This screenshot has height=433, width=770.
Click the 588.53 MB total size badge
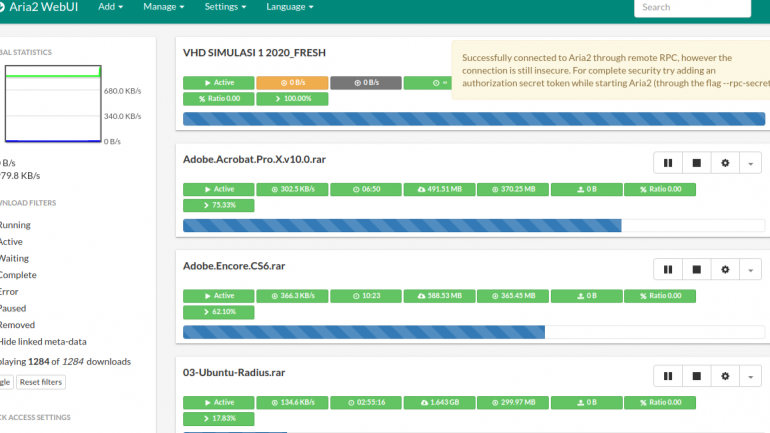pyautogui.click(x=440, y=296)
